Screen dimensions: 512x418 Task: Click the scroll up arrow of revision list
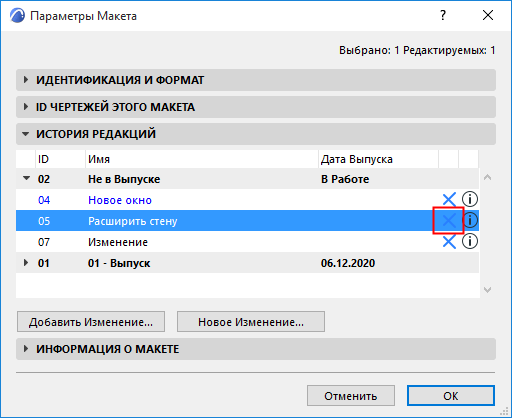tap(488, 177)
